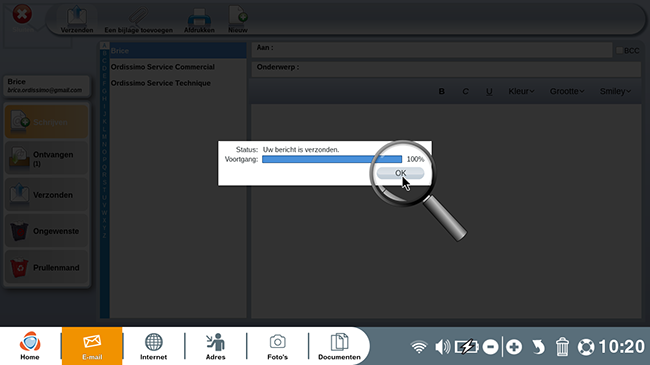Click OK in the message sent dialog

(400, 173)
